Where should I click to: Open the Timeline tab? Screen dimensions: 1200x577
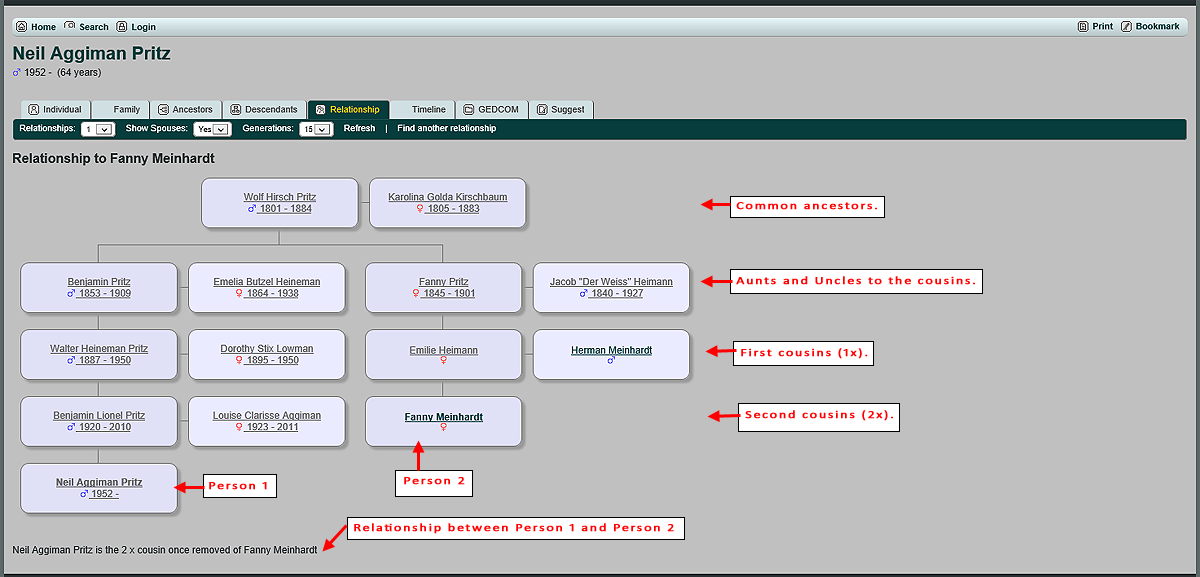(x=428, y=109)
